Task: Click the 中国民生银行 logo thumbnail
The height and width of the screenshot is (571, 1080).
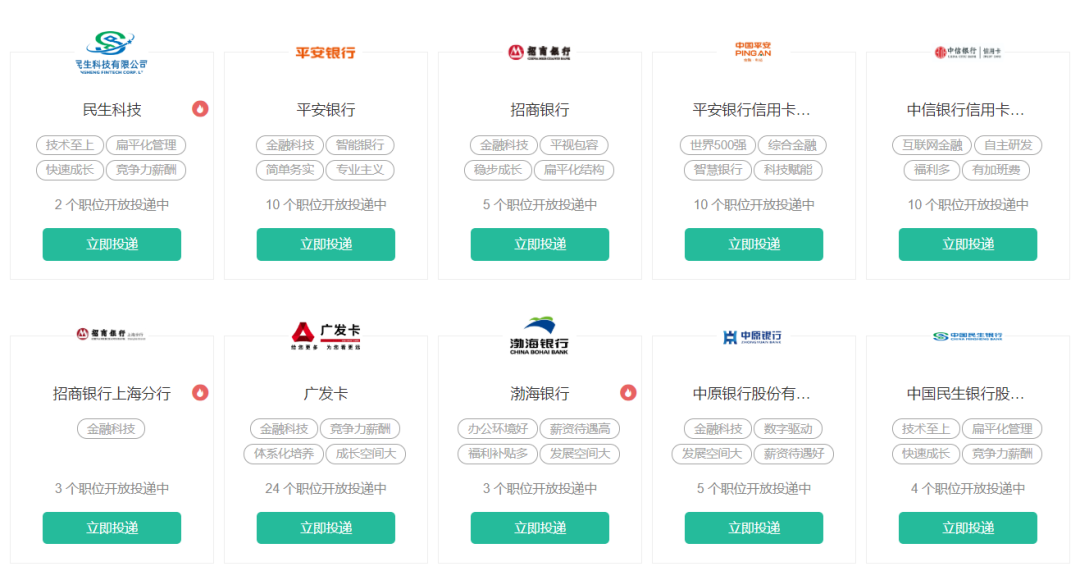Action: 967,337
